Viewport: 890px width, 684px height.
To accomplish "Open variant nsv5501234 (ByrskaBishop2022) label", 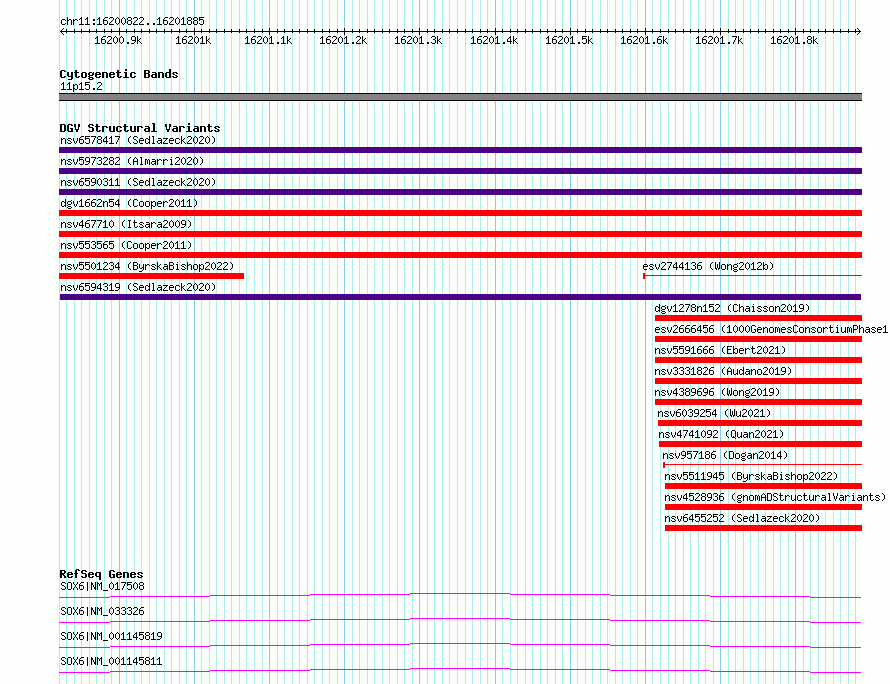I will click(147, 266).
